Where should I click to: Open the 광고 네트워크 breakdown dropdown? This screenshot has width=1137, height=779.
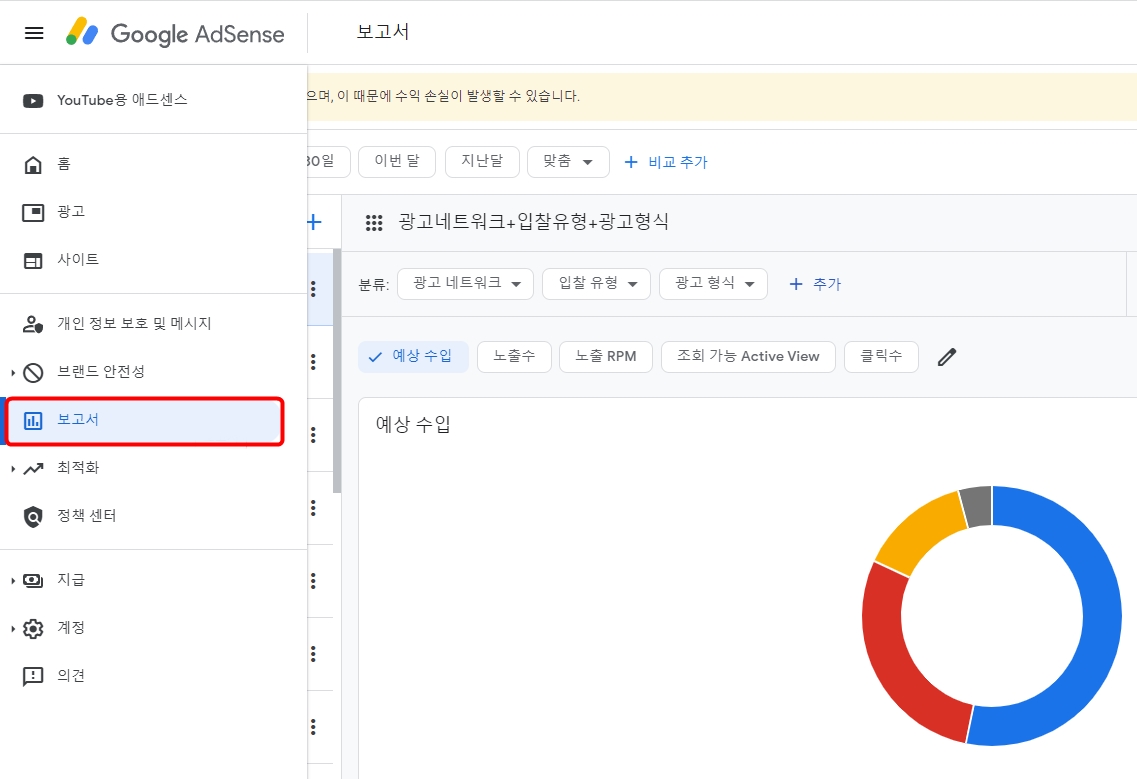pos(466,284)
